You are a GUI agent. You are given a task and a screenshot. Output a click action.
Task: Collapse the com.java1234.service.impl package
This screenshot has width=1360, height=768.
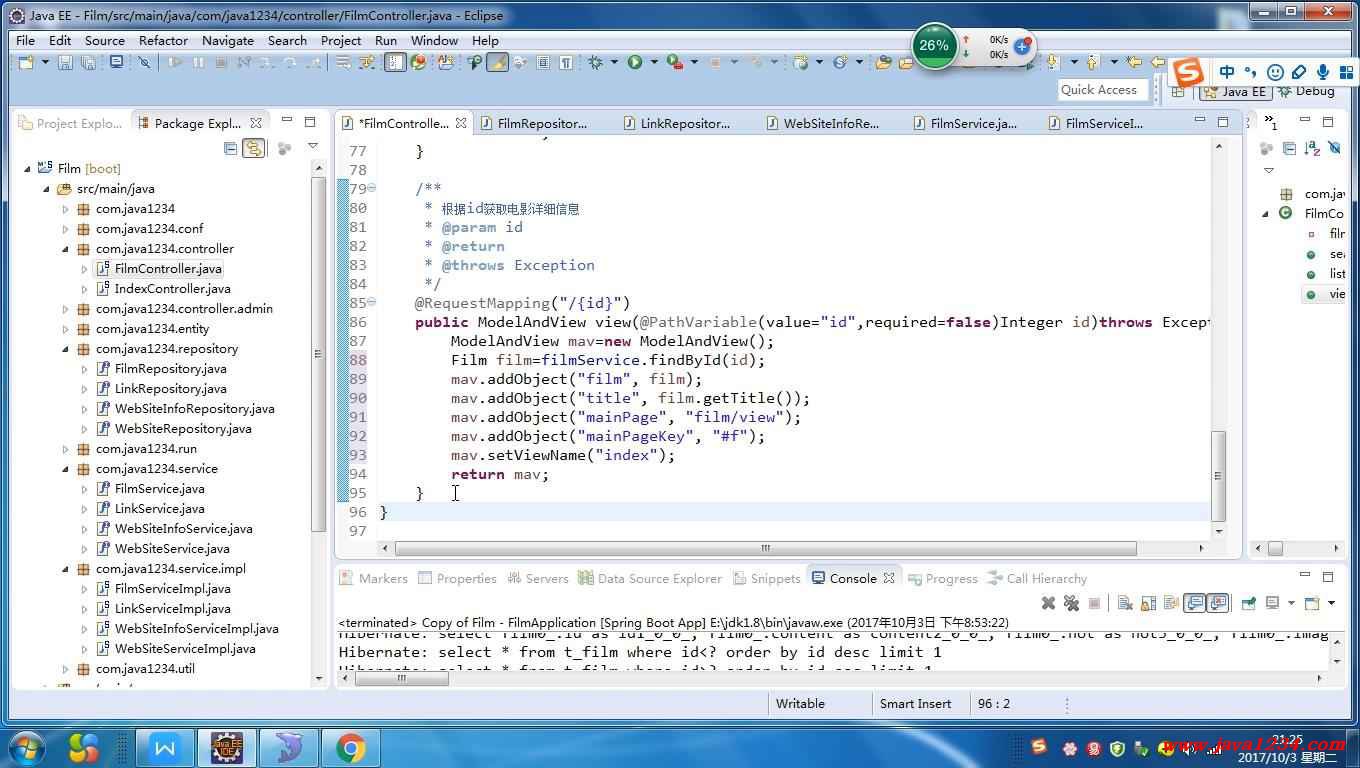[x=65, y=569]
